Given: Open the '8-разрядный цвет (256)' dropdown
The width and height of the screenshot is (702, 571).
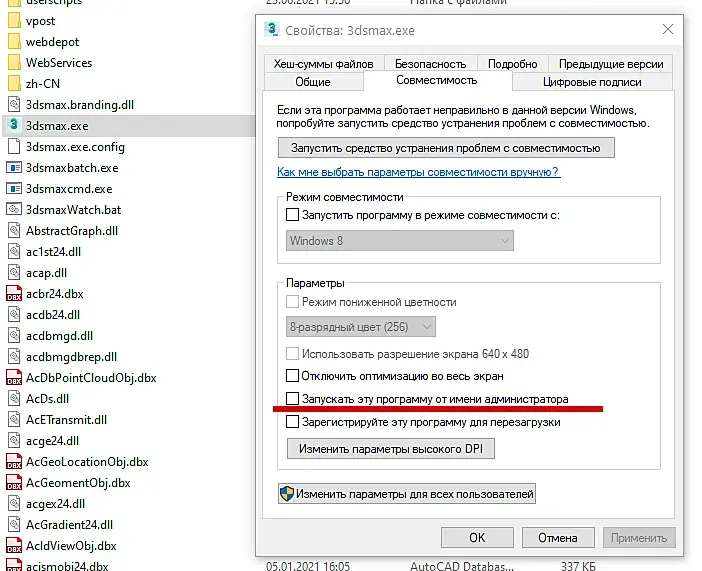Looking at the screenshot, I should pos(360,326).
